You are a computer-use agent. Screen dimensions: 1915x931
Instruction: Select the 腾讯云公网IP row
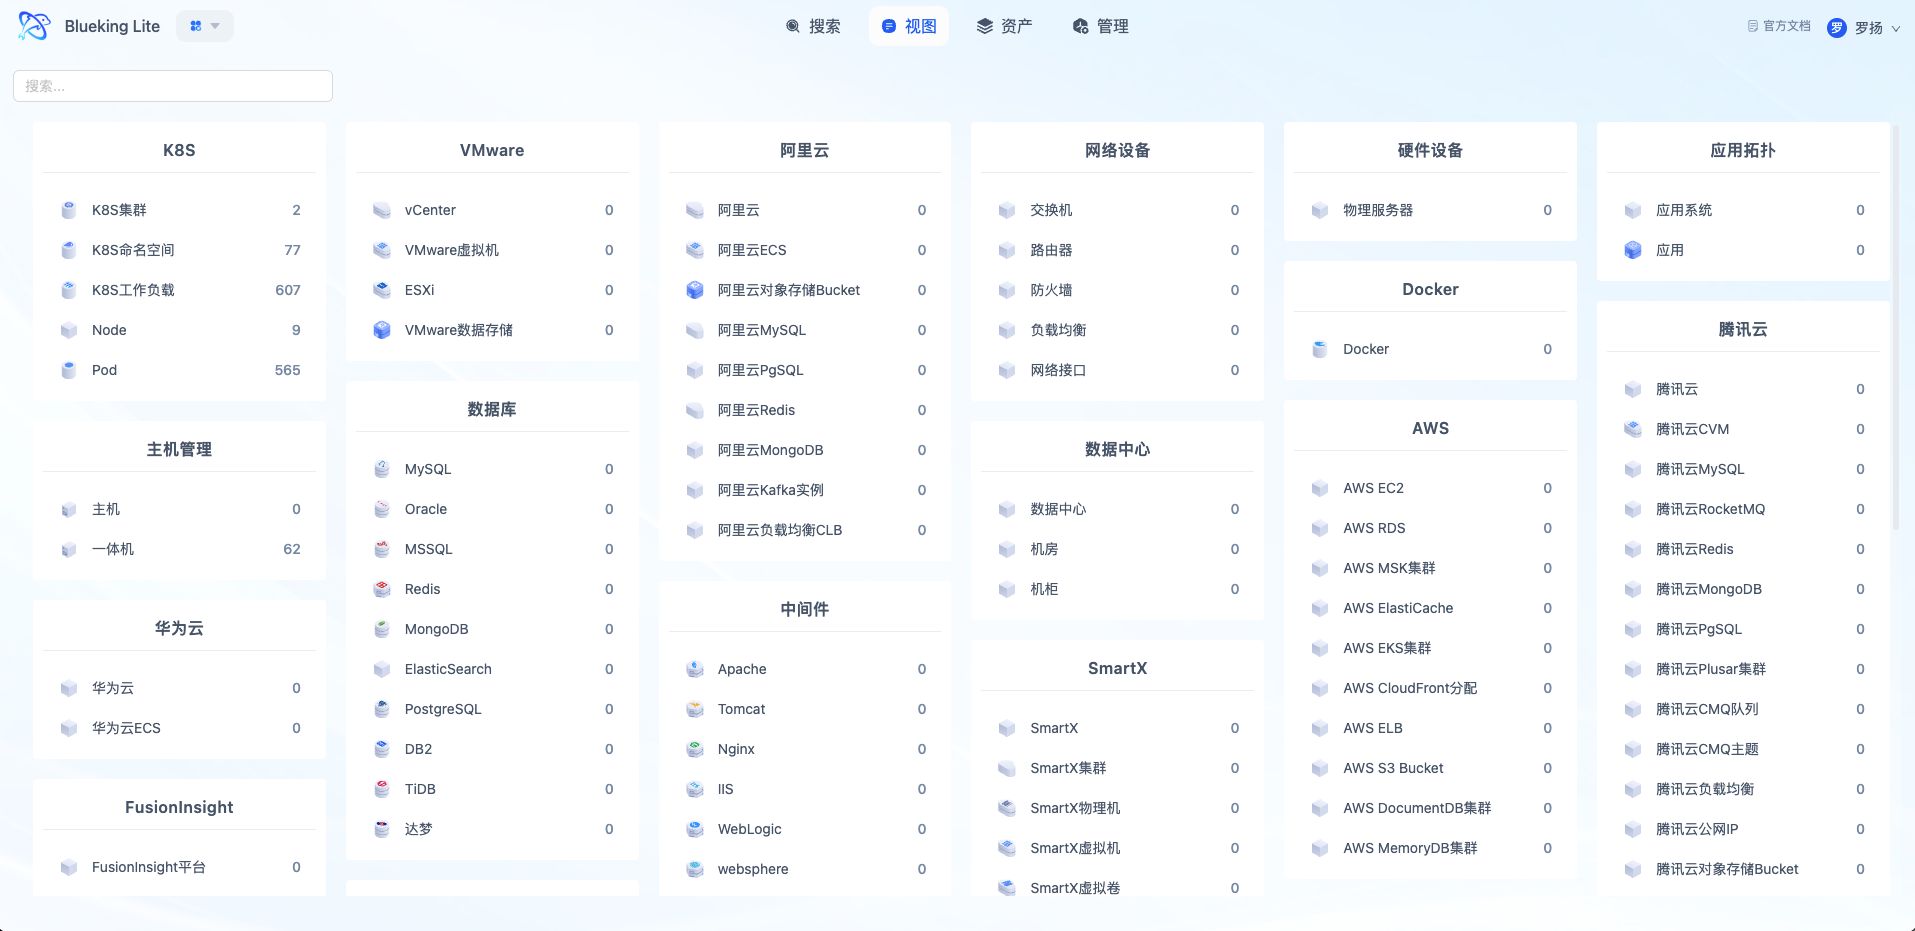point(1744,829)
